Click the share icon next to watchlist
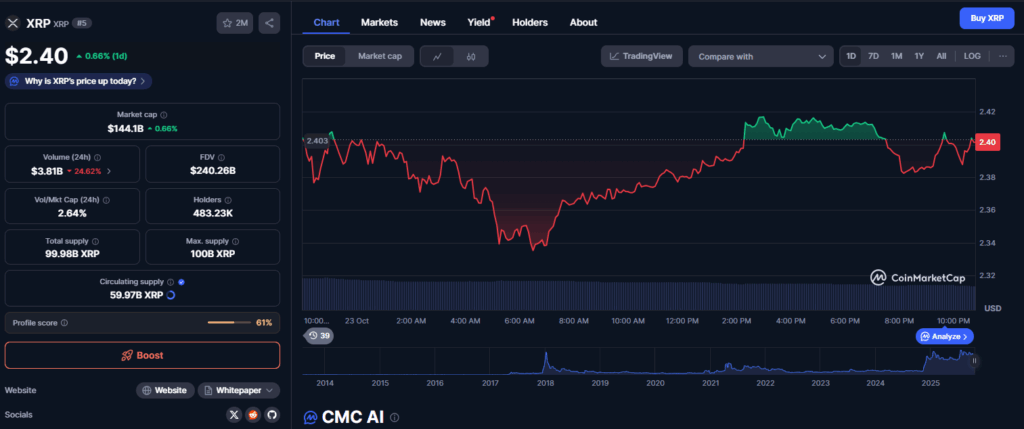 pyautogui.click(x=269, y=22)
